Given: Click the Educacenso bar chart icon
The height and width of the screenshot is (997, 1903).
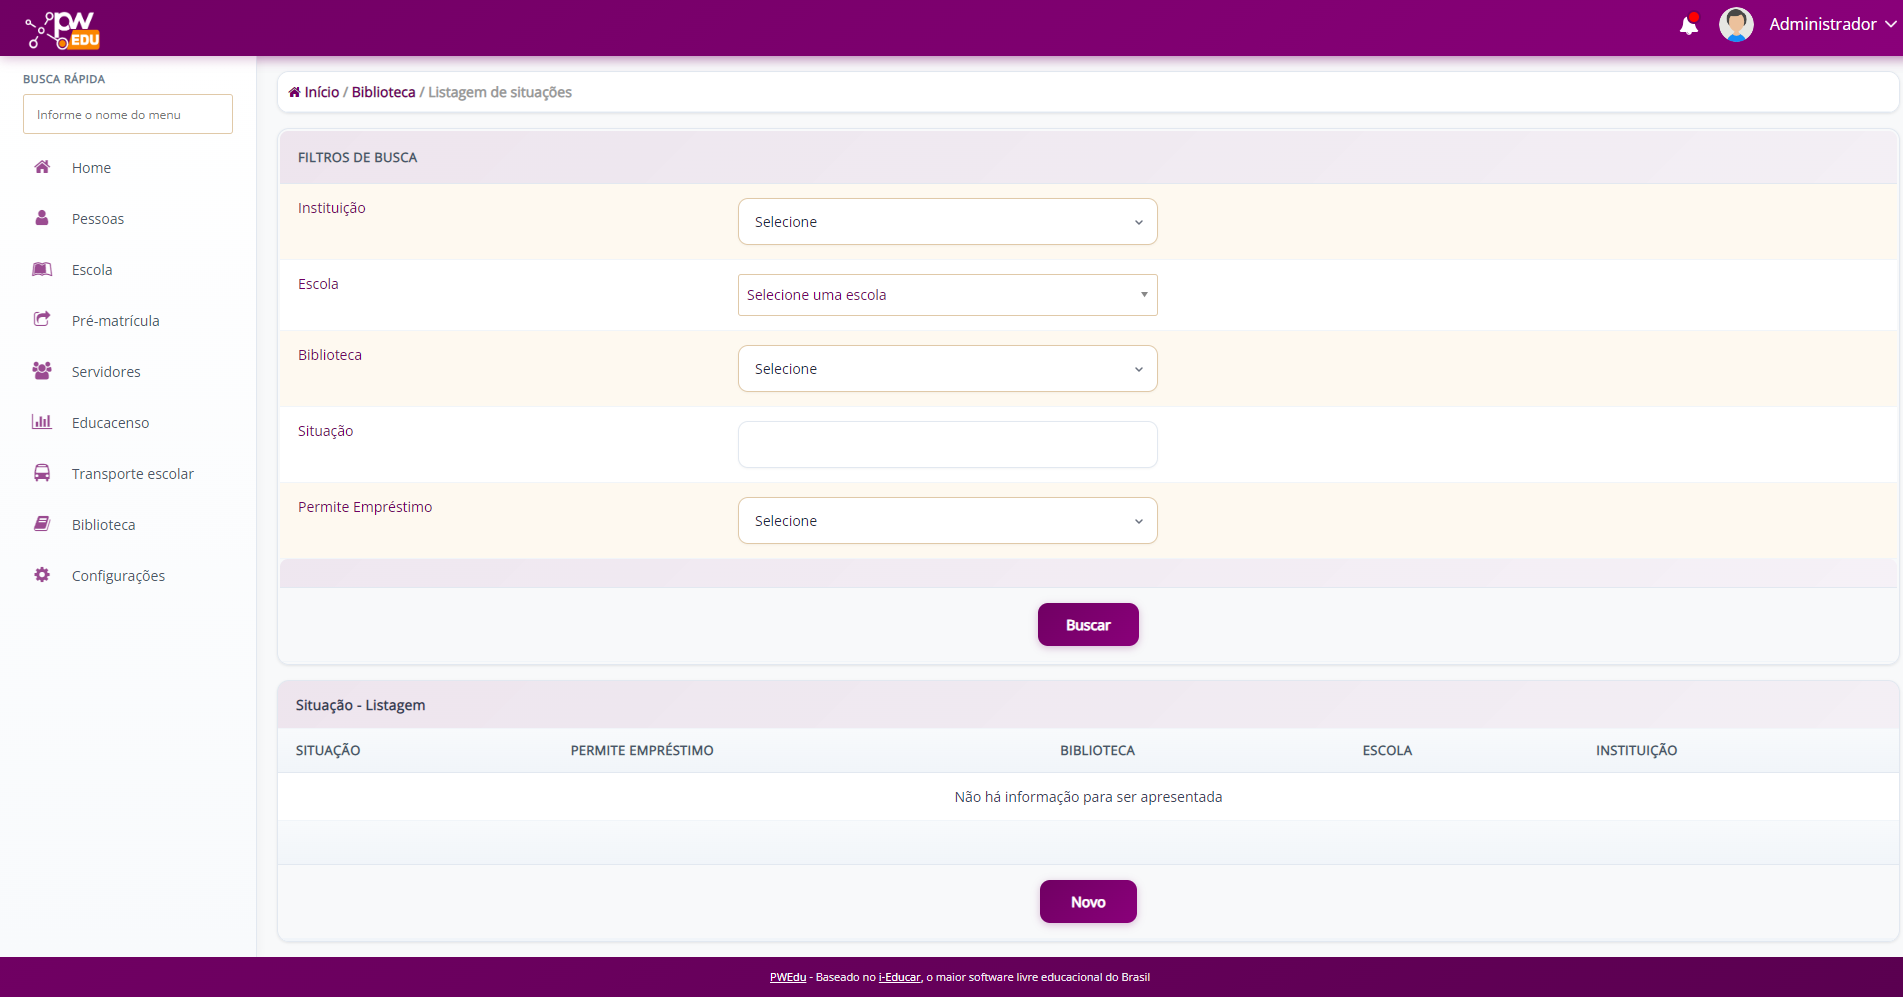Looking at the screenshot, I should pyautogui.click(x=42, y=422).
